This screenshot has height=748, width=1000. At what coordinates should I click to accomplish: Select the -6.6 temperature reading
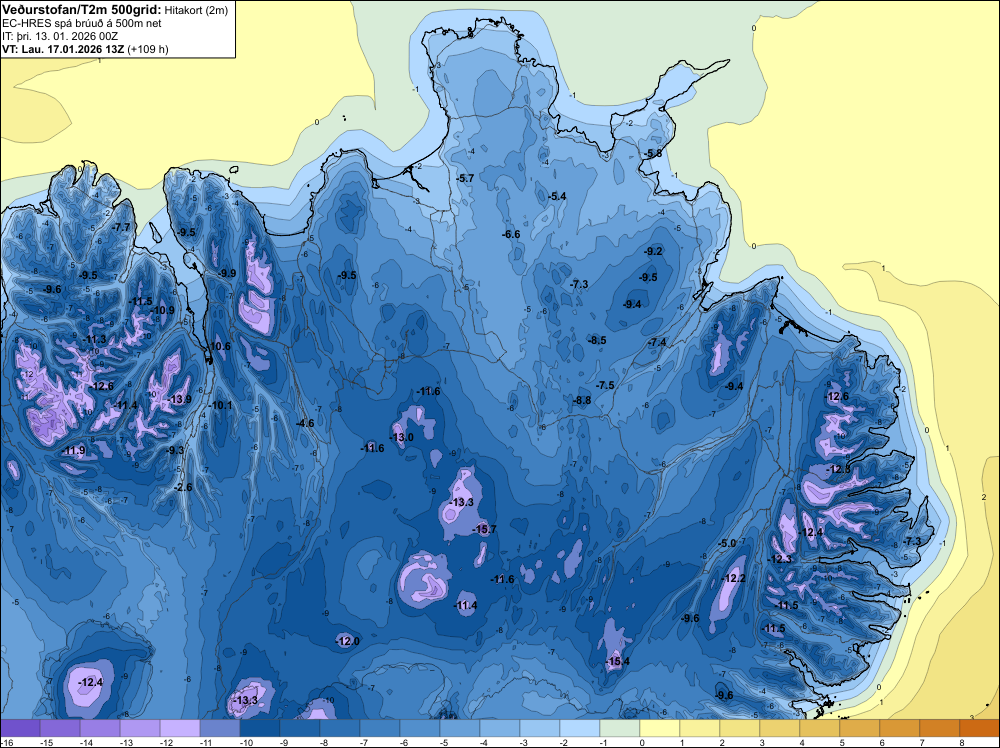(511, 235)
